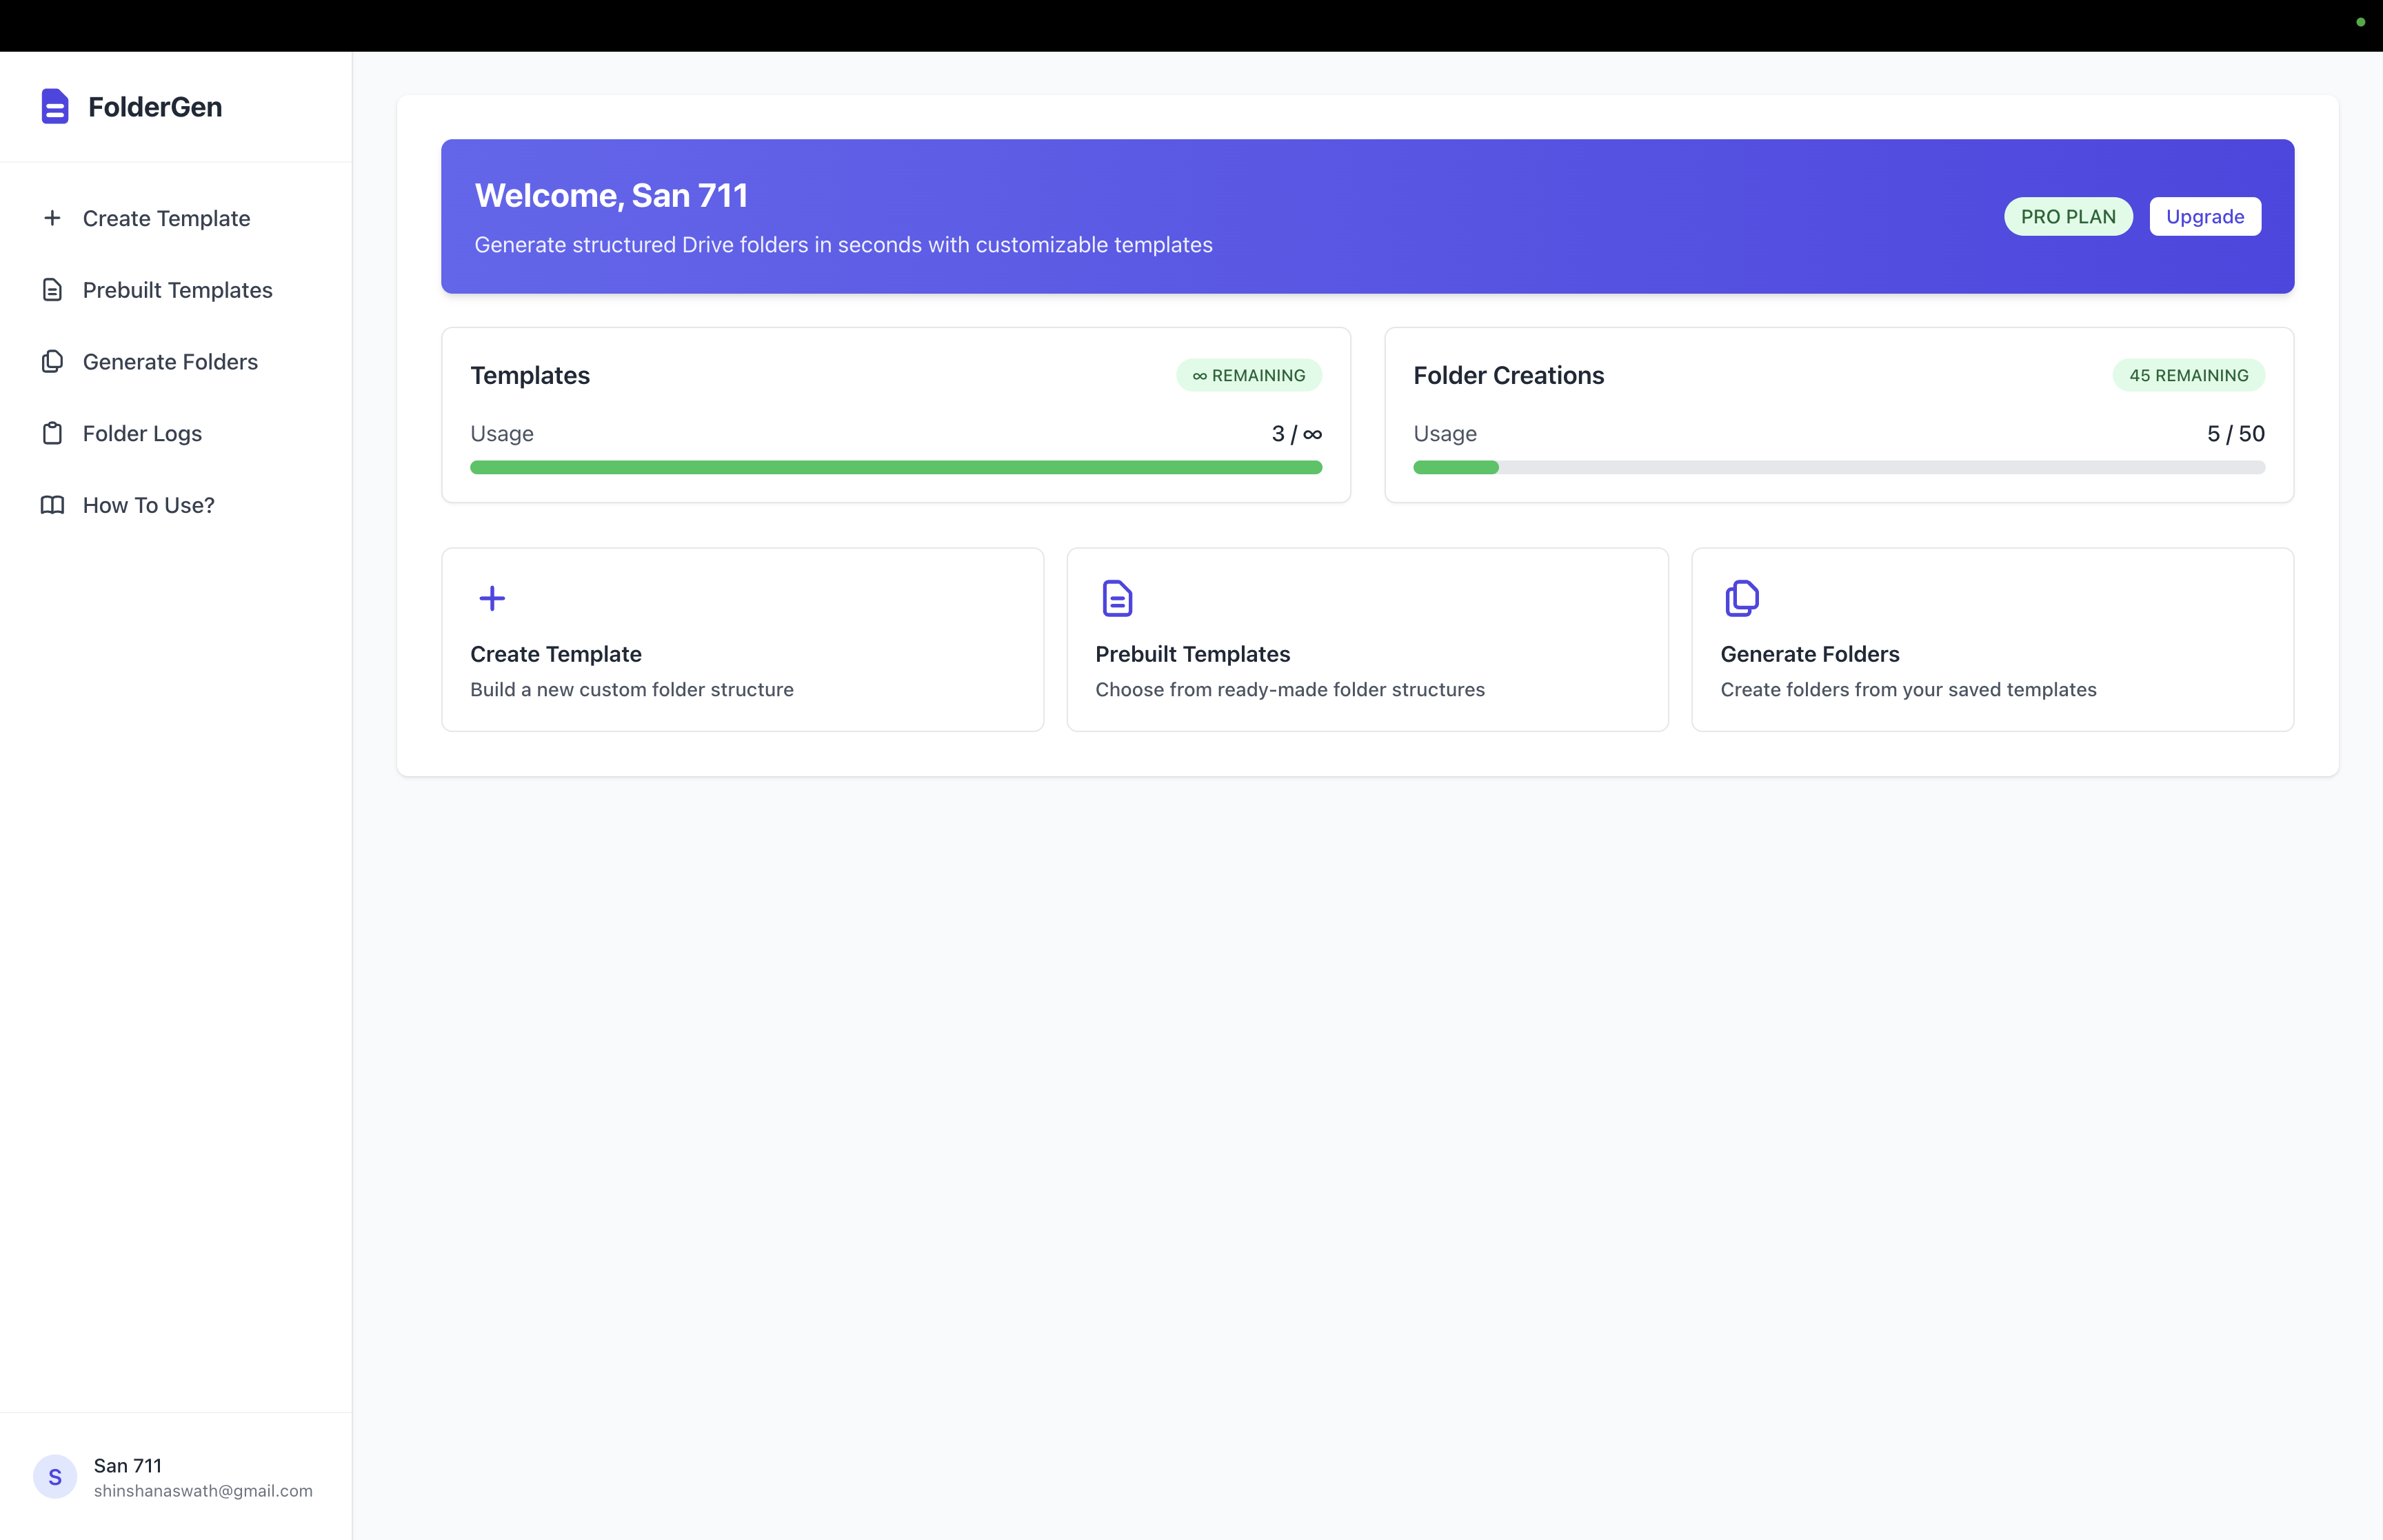
Task: Open Folder Logs from the sidebar
Action: (142, 433)
